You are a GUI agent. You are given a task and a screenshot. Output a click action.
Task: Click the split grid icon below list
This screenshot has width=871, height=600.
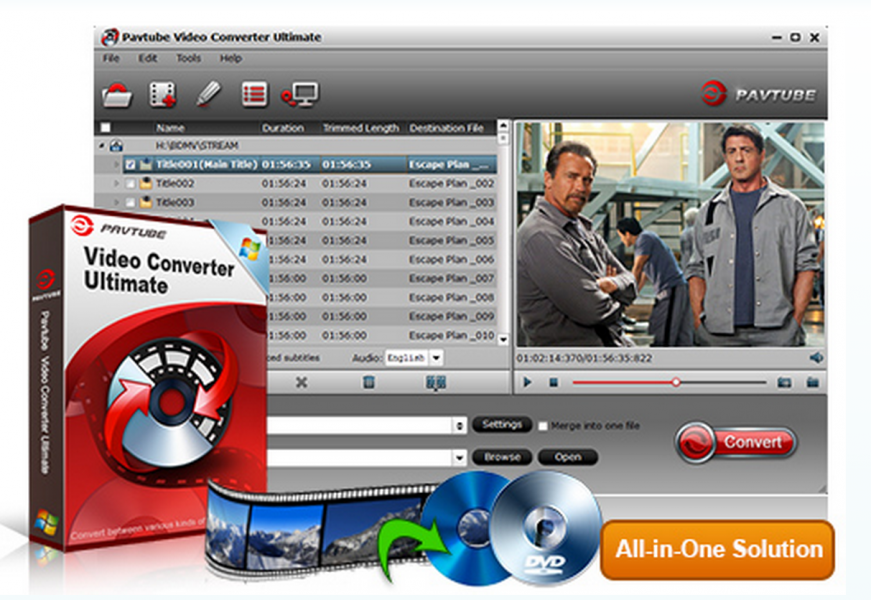436,382
